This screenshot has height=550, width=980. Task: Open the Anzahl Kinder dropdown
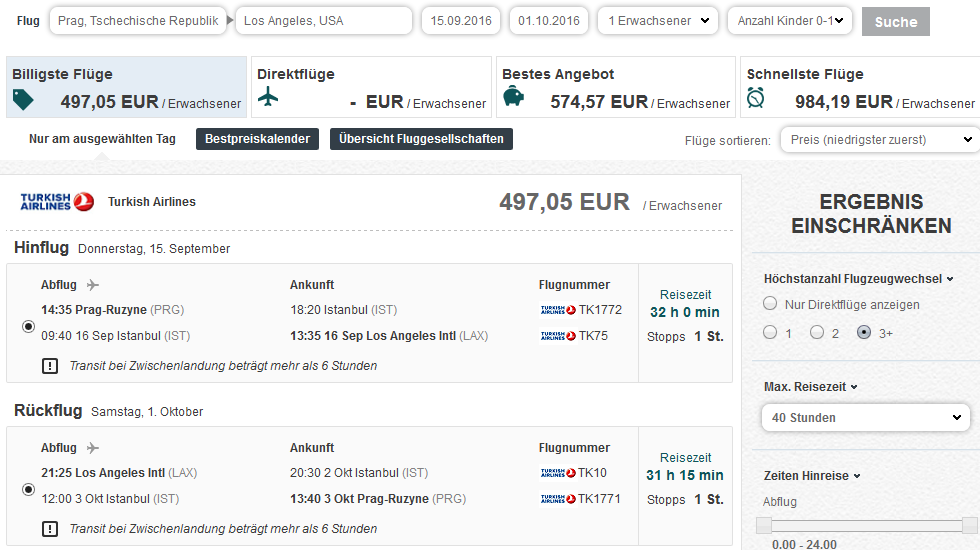pos(790,21)
